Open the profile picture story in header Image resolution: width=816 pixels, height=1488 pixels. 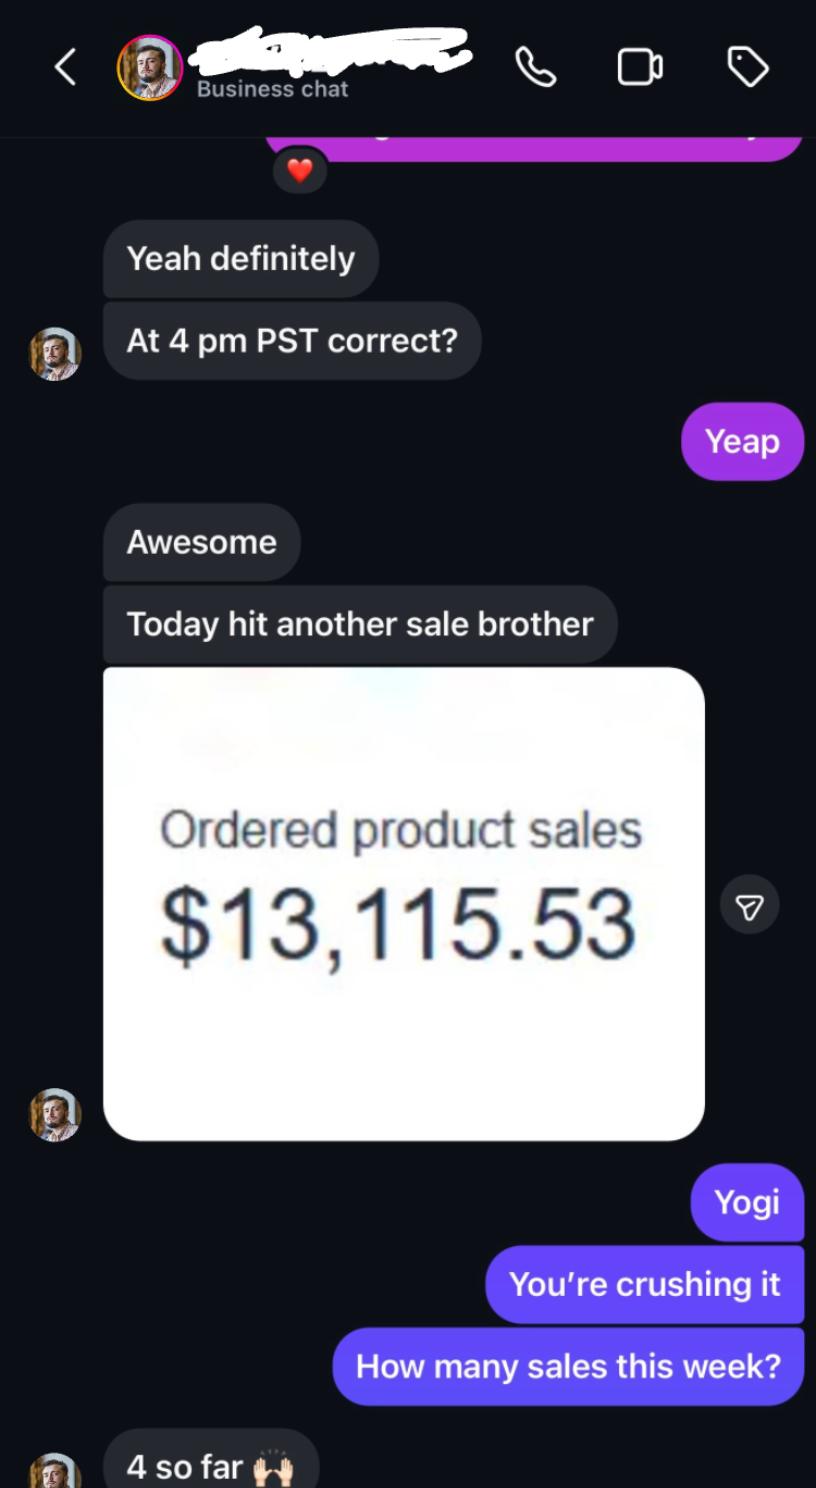click(x=150, y=68)
